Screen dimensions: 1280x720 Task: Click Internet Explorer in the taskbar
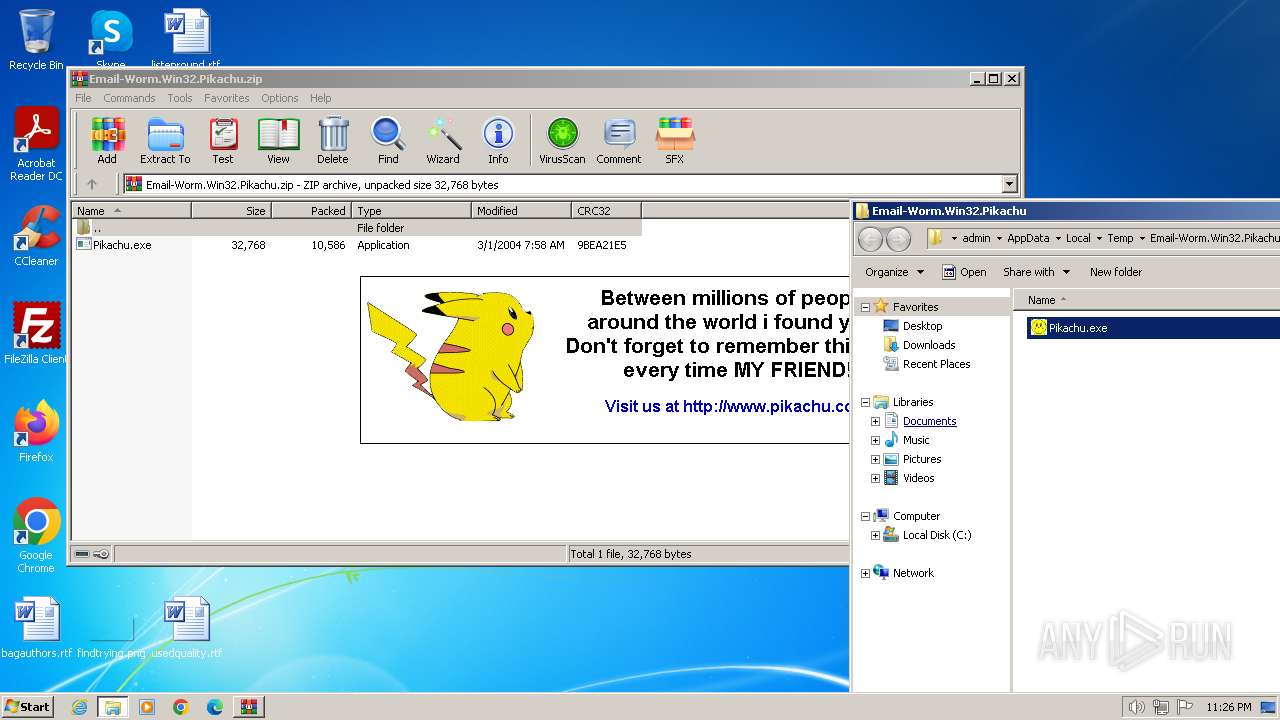coord(80,707)
